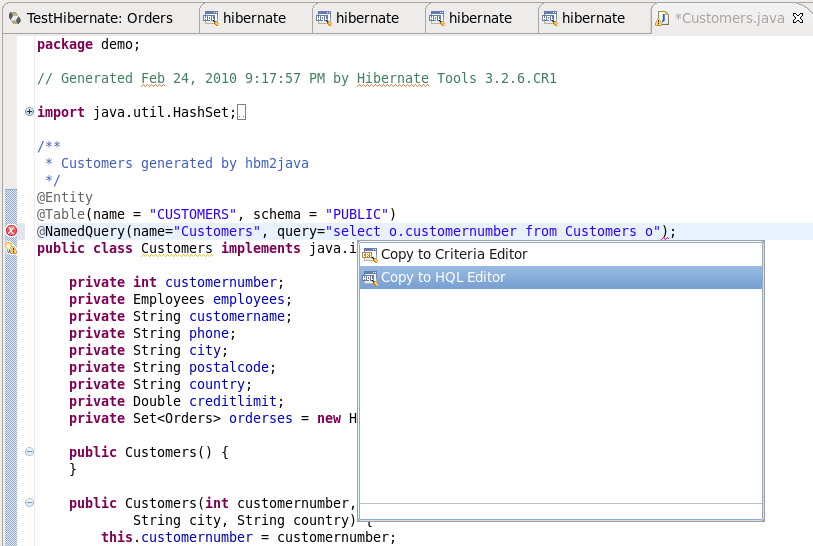Screen dimensions: 813x546
Task: Click the TestHibernate: Orders tab icon
Action: [14, 18]
